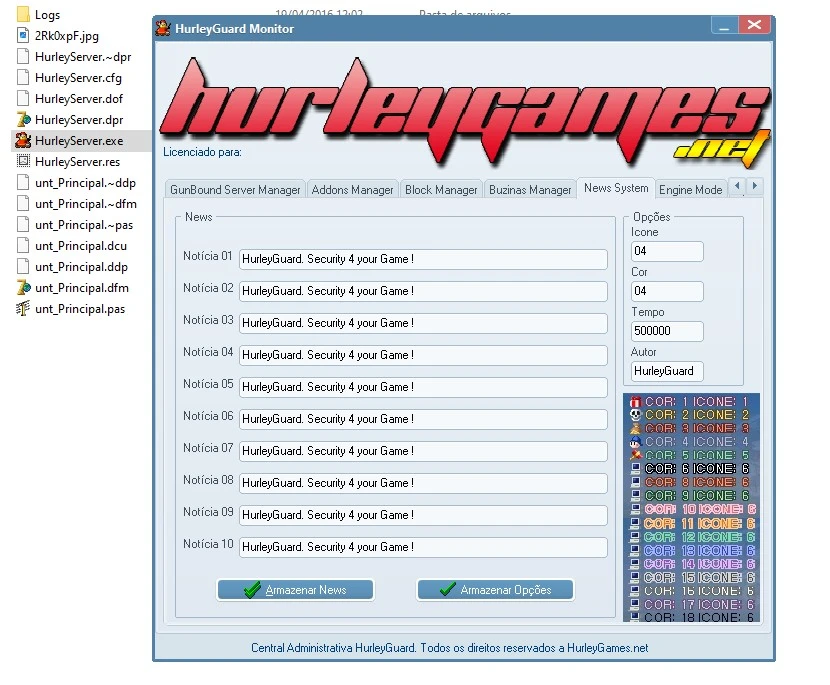Screen dimensions: 830x685
Task: Click the unt_Principal.dfm file icon
Action: (23, 288)
